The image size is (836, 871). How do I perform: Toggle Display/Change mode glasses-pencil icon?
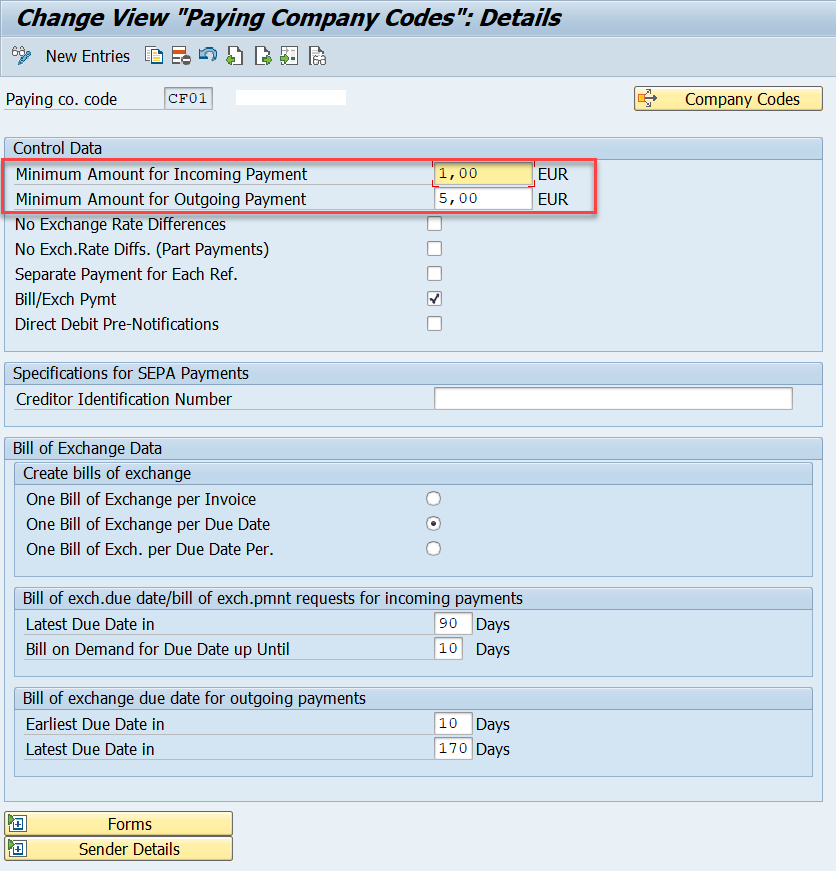point(21,56)
